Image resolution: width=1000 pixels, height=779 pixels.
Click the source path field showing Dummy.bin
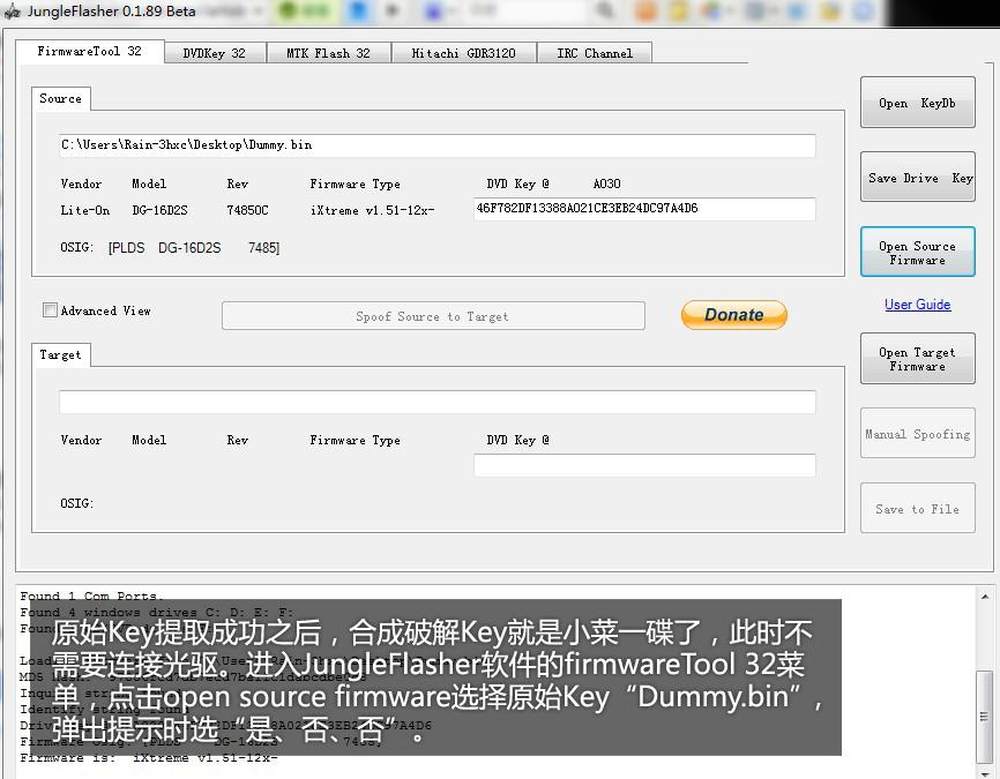pos(437,145)
